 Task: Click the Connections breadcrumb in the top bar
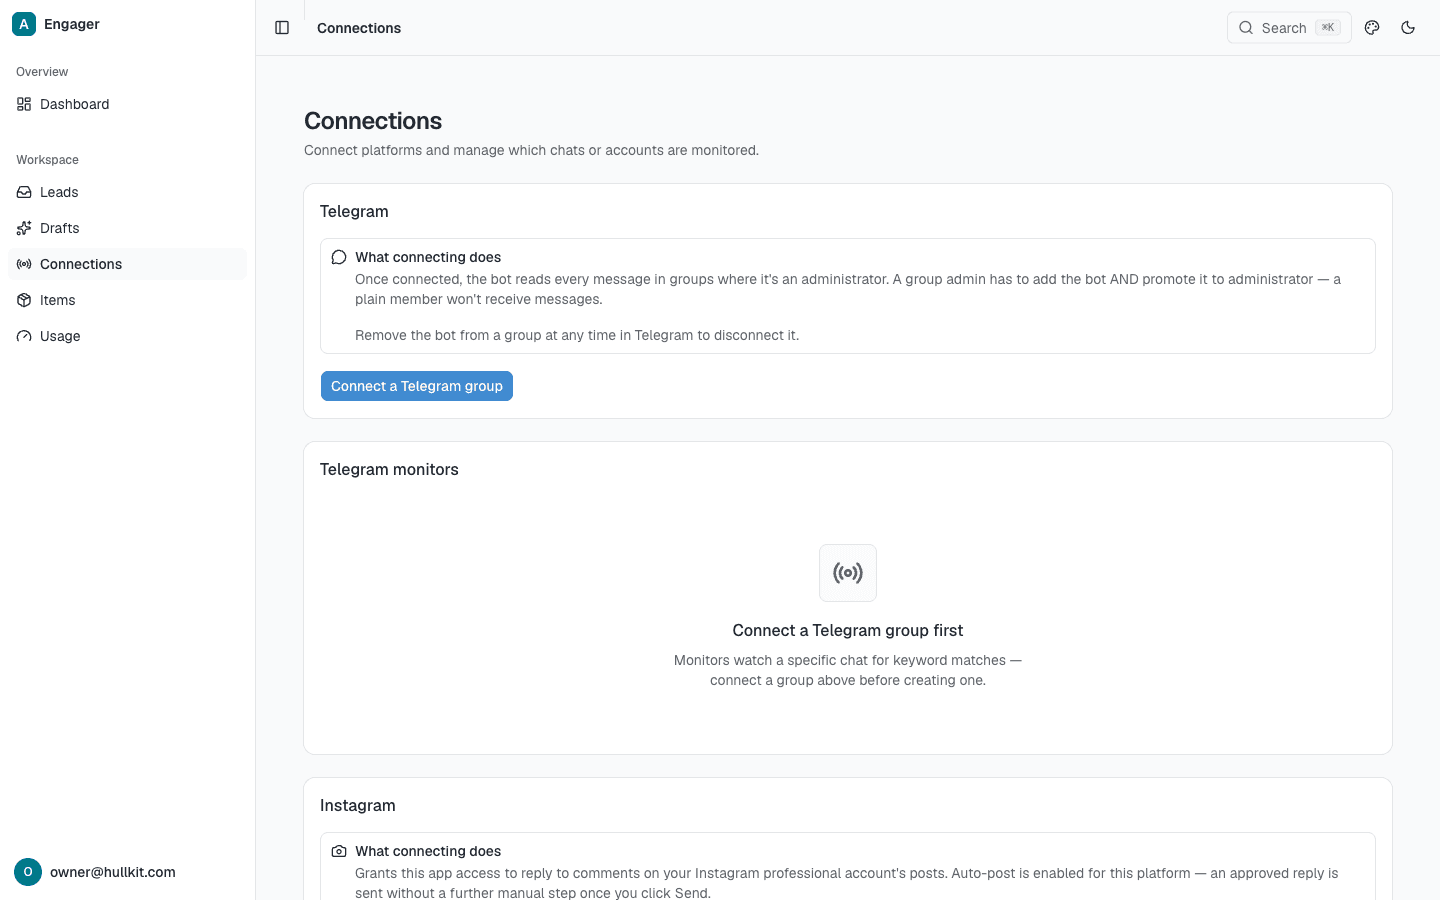(x=359, y=28)
